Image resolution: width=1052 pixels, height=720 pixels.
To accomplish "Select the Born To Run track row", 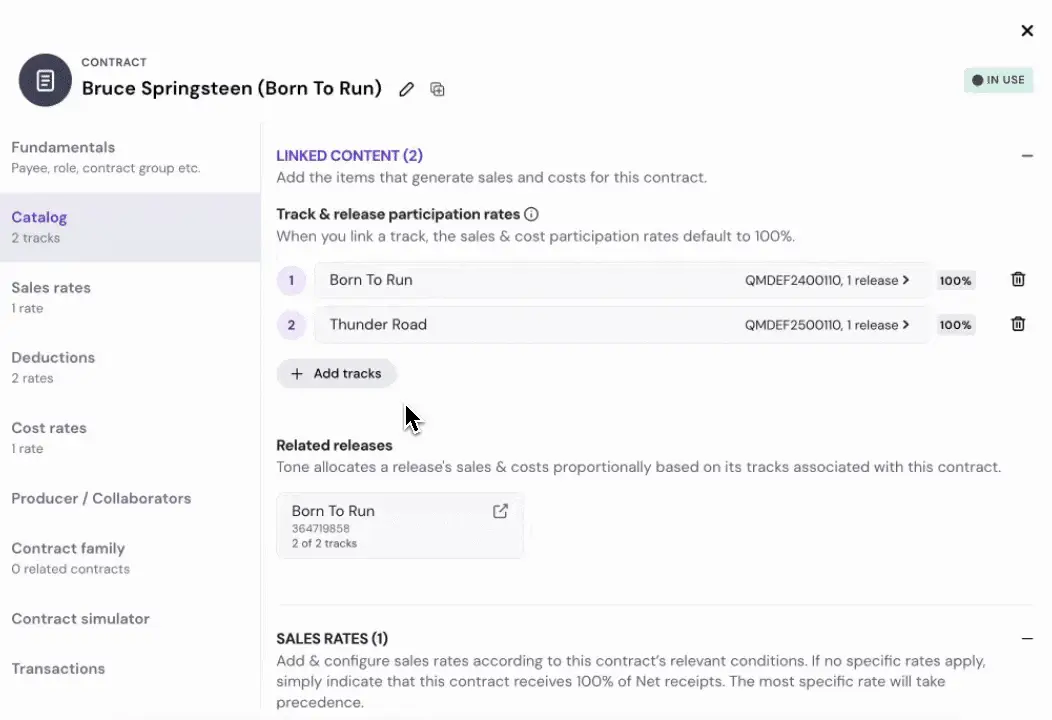I will click(x=623, y=280).
